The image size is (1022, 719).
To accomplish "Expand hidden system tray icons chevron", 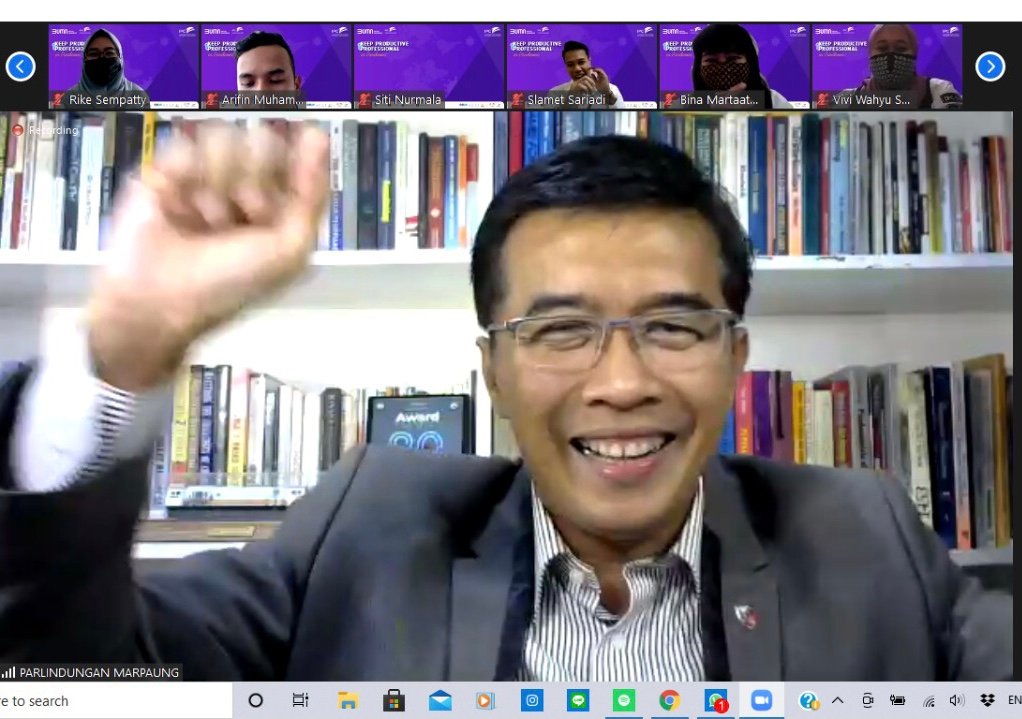I will point(838,701).
